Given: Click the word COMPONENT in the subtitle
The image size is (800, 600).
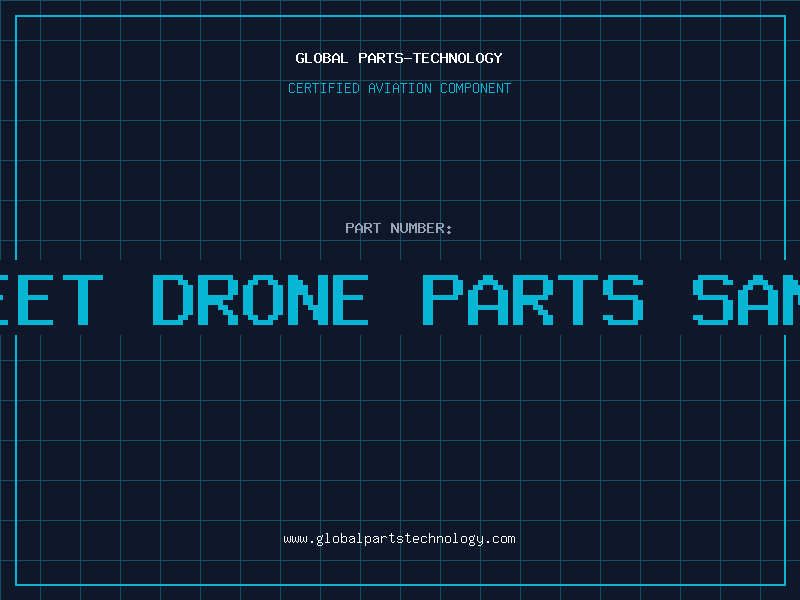Looking at the screenshot, I should coord(476,88).
